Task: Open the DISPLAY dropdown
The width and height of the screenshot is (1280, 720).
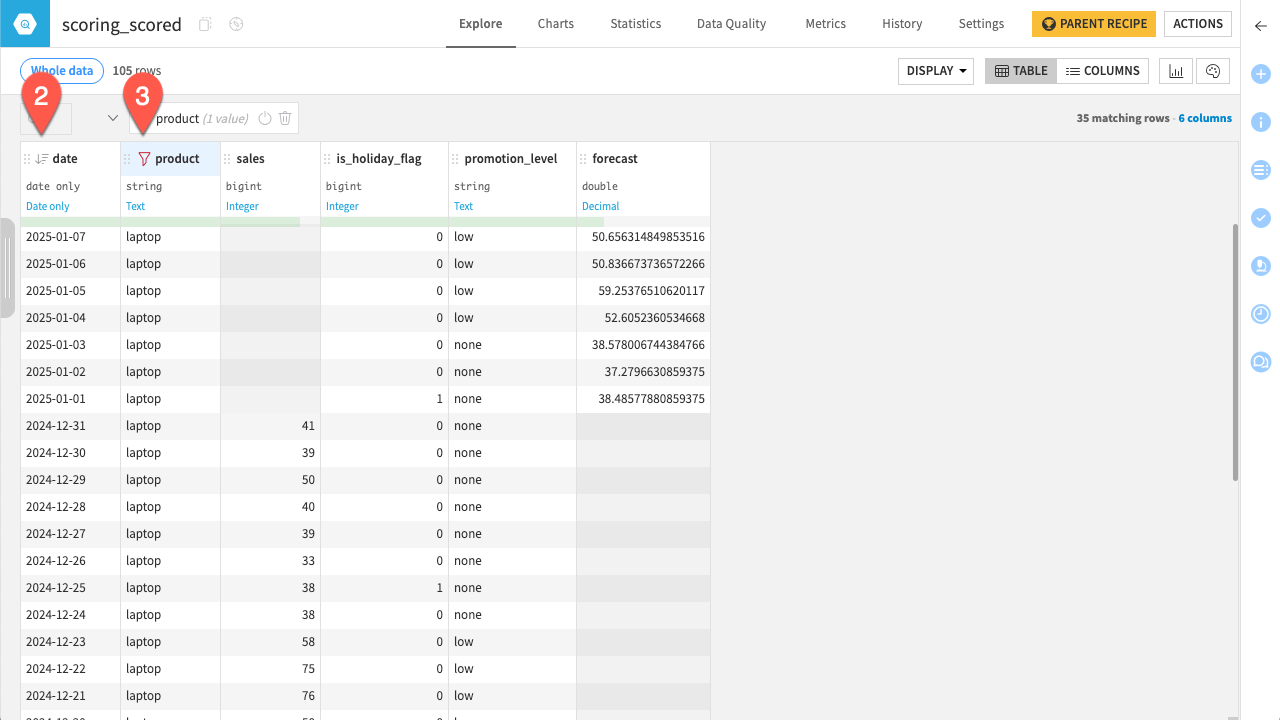Action: pos(935,71)
